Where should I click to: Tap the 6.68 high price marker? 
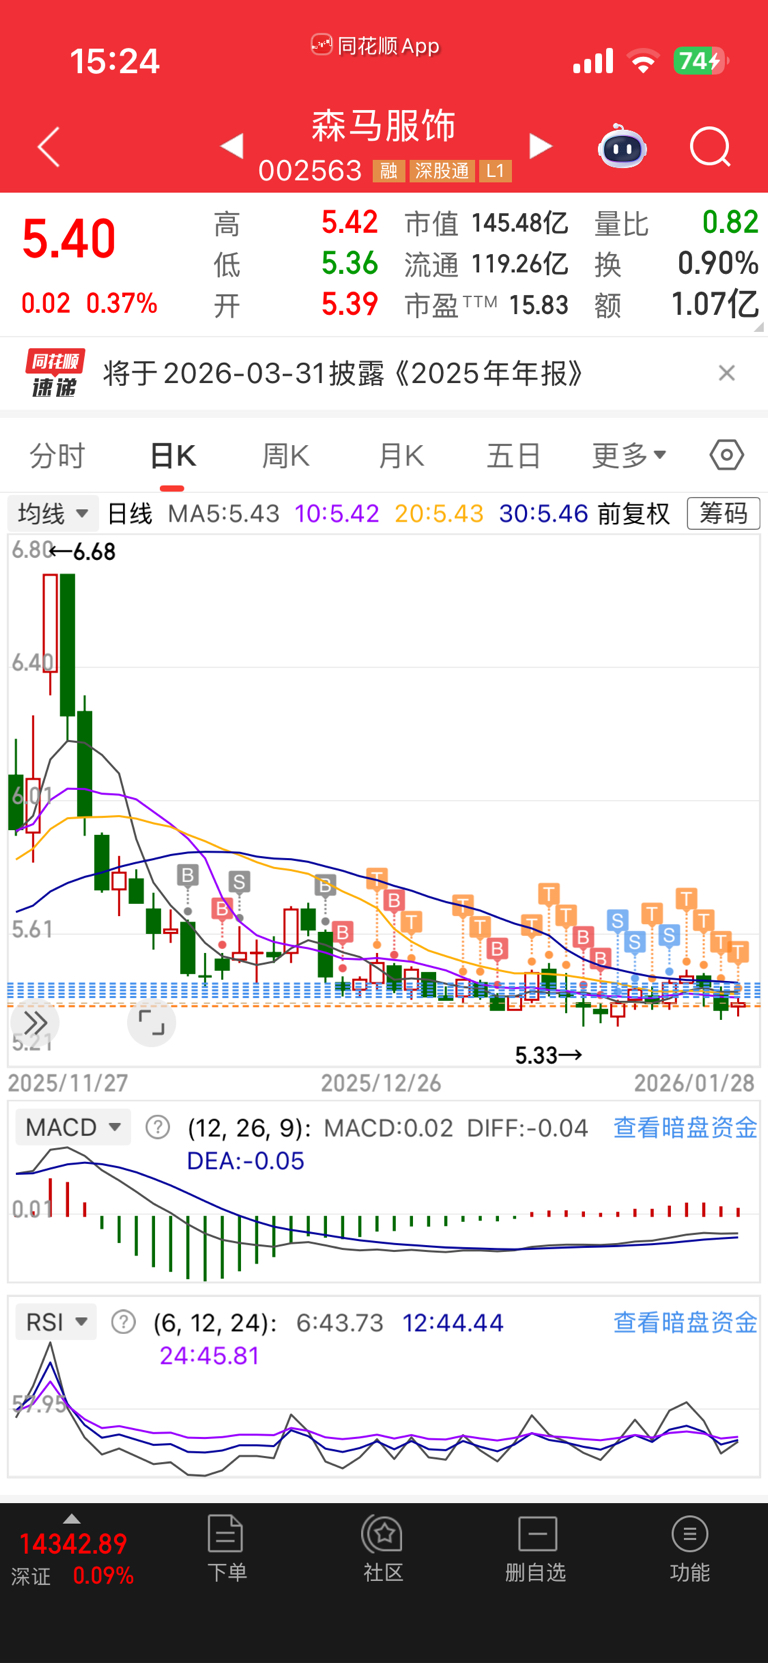point(83,552)
